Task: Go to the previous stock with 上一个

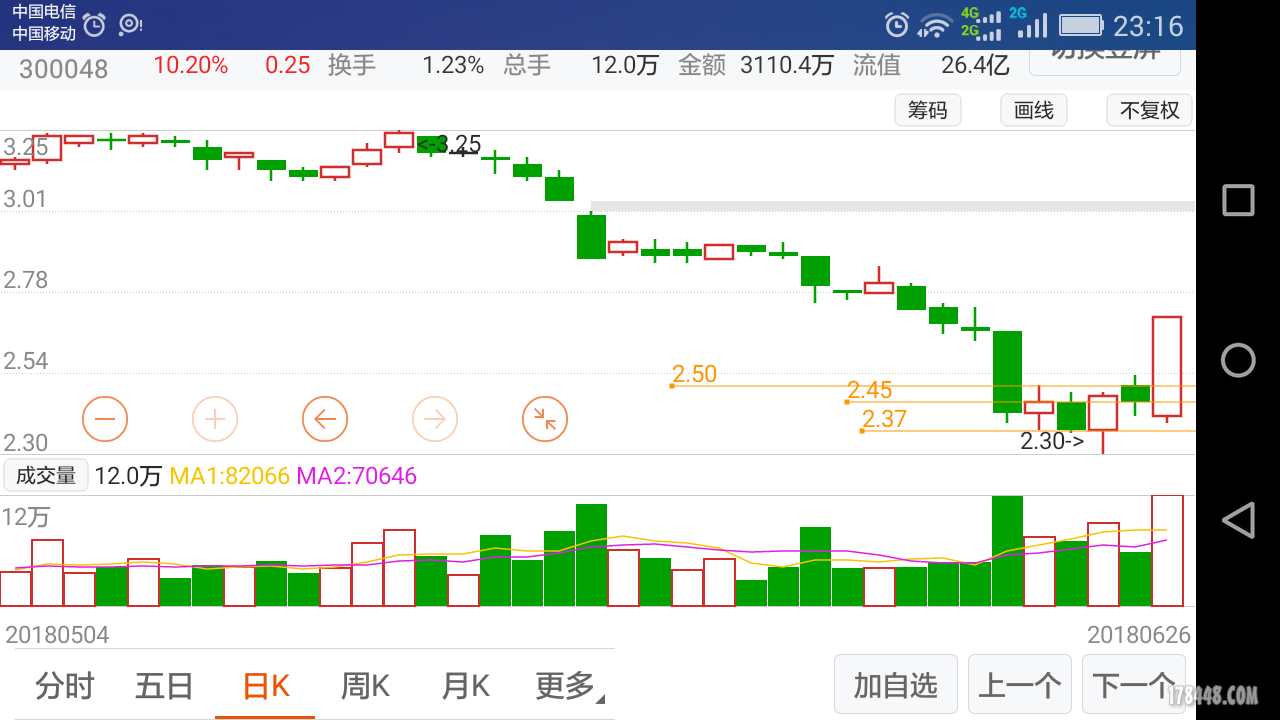Action: point(1020,685)
